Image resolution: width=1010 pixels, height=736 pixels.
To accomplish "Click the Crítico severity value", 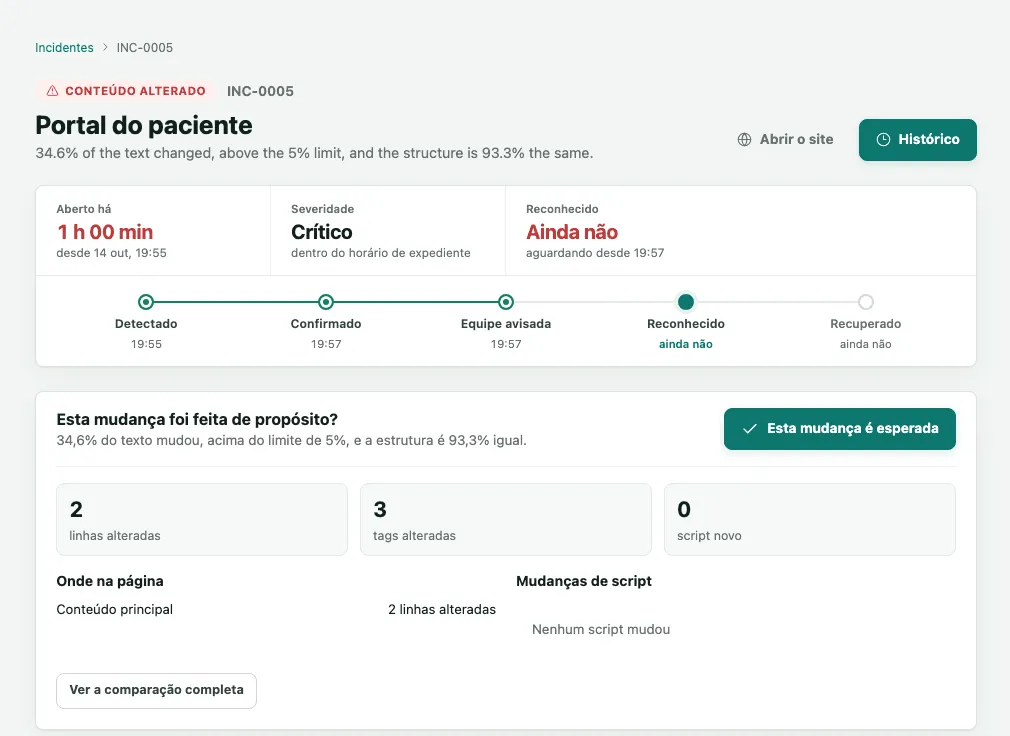I will click(x=321, y=232).
